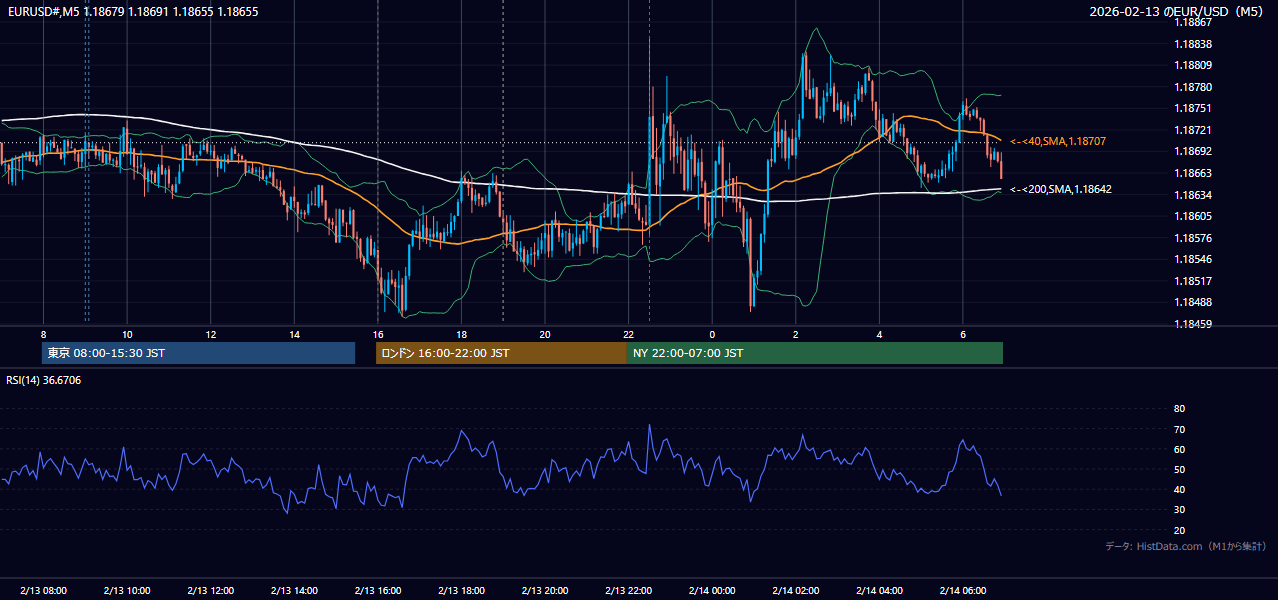This screenshot has height=600, width=1278.
Task: Click the 200 SMA label 1.18642
Action: 1061,189
